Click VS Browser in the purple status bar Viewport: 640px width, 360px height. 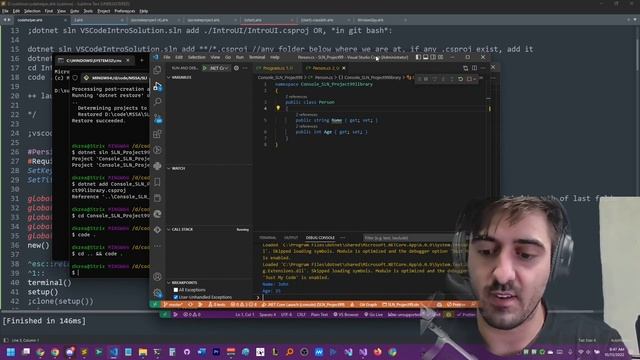tap(346, 315)
